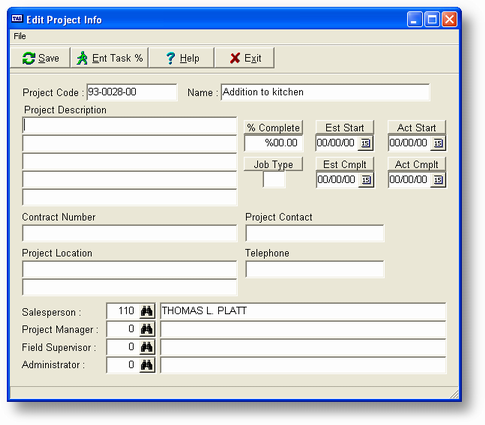The image size is (485, 425).
Task: Open Est Start calendar picker
Action: pos(365,143)
